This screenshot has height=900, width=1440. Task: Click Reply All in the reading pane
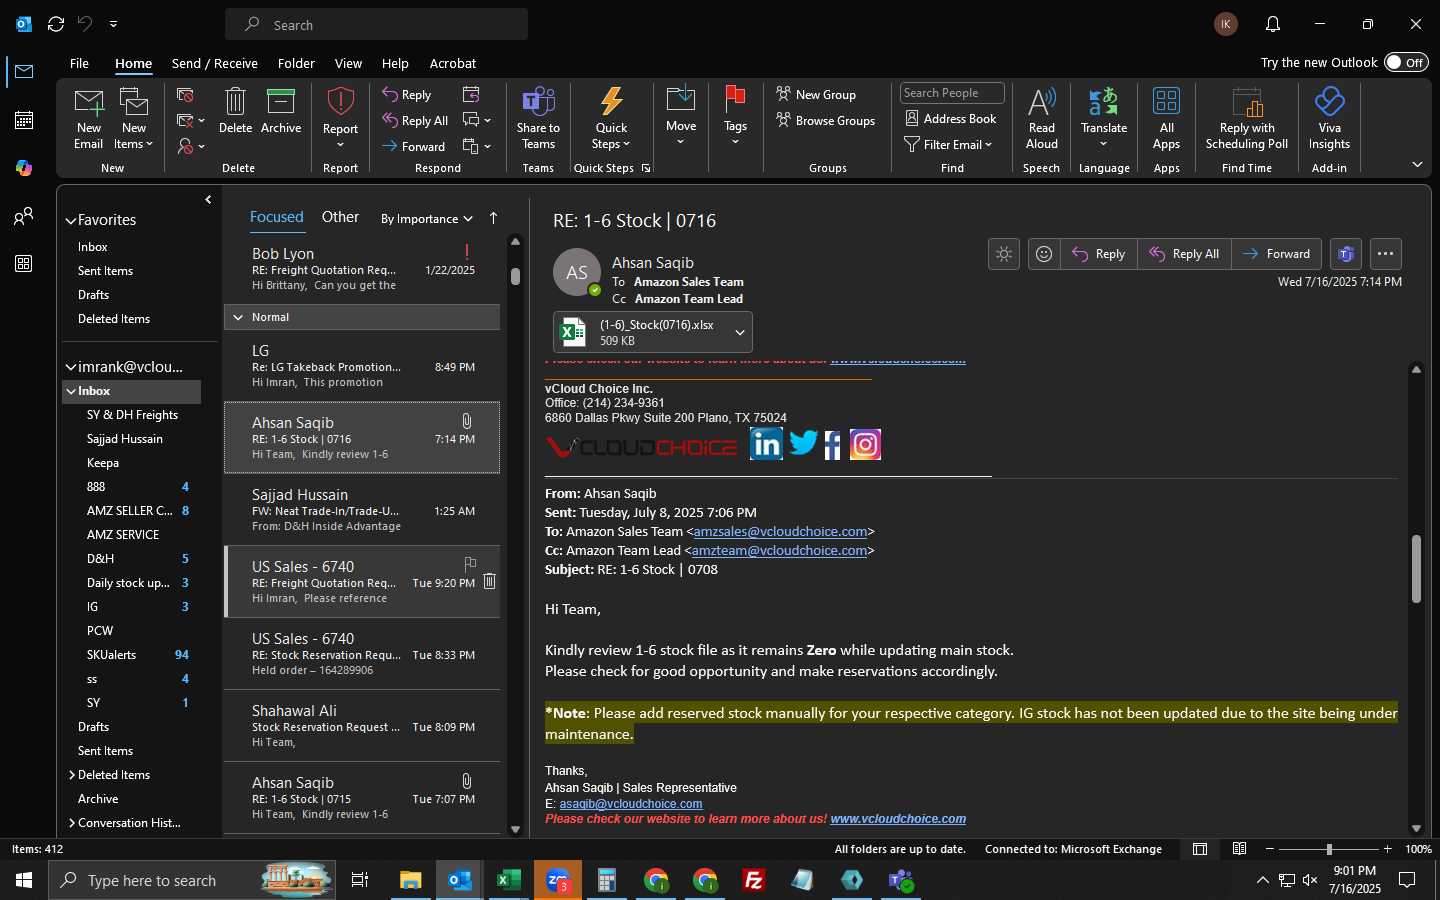[x=1184, y=254]
